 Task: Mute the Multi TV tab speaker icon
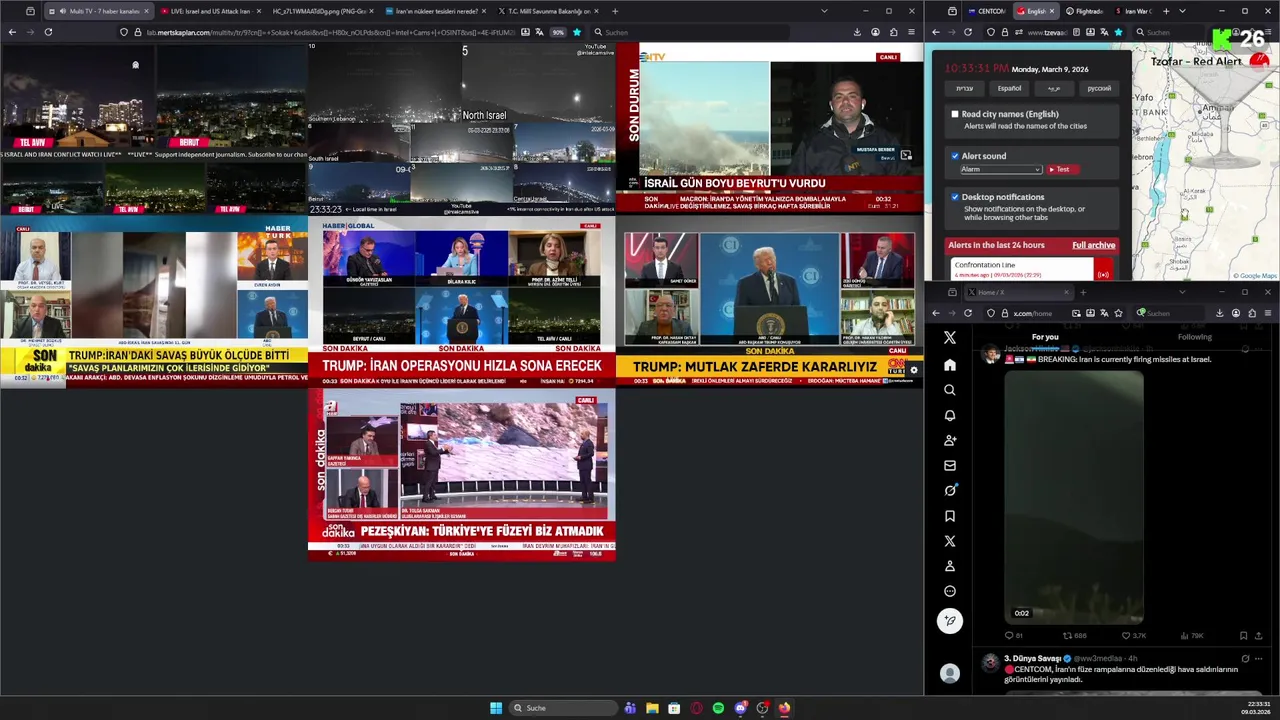point(63,11)
